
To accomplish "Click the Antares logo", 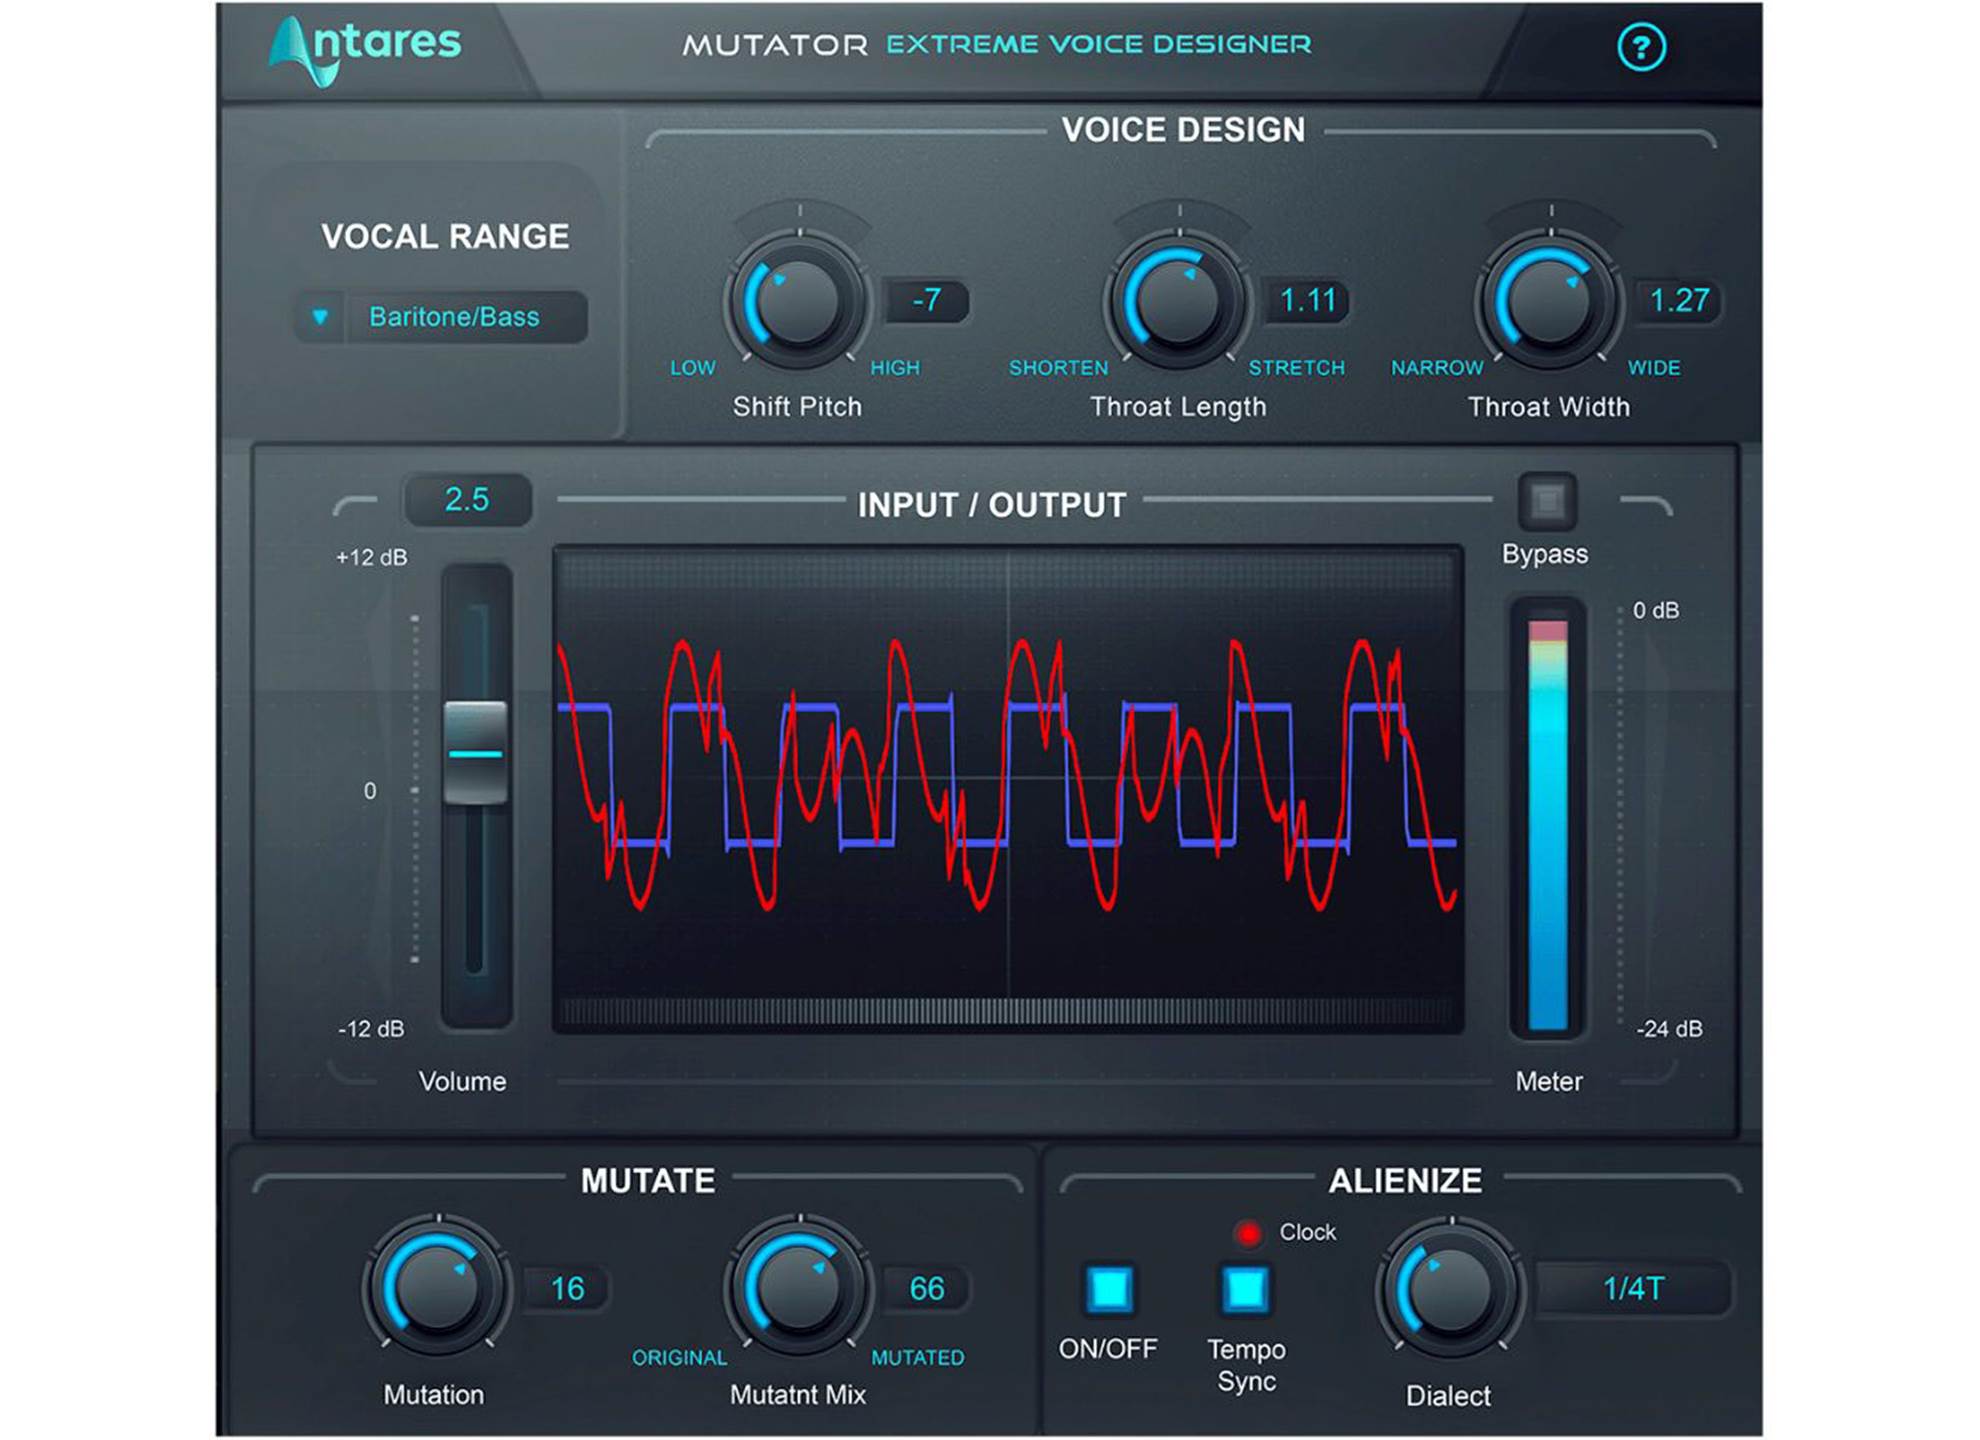I will point(364,49).
